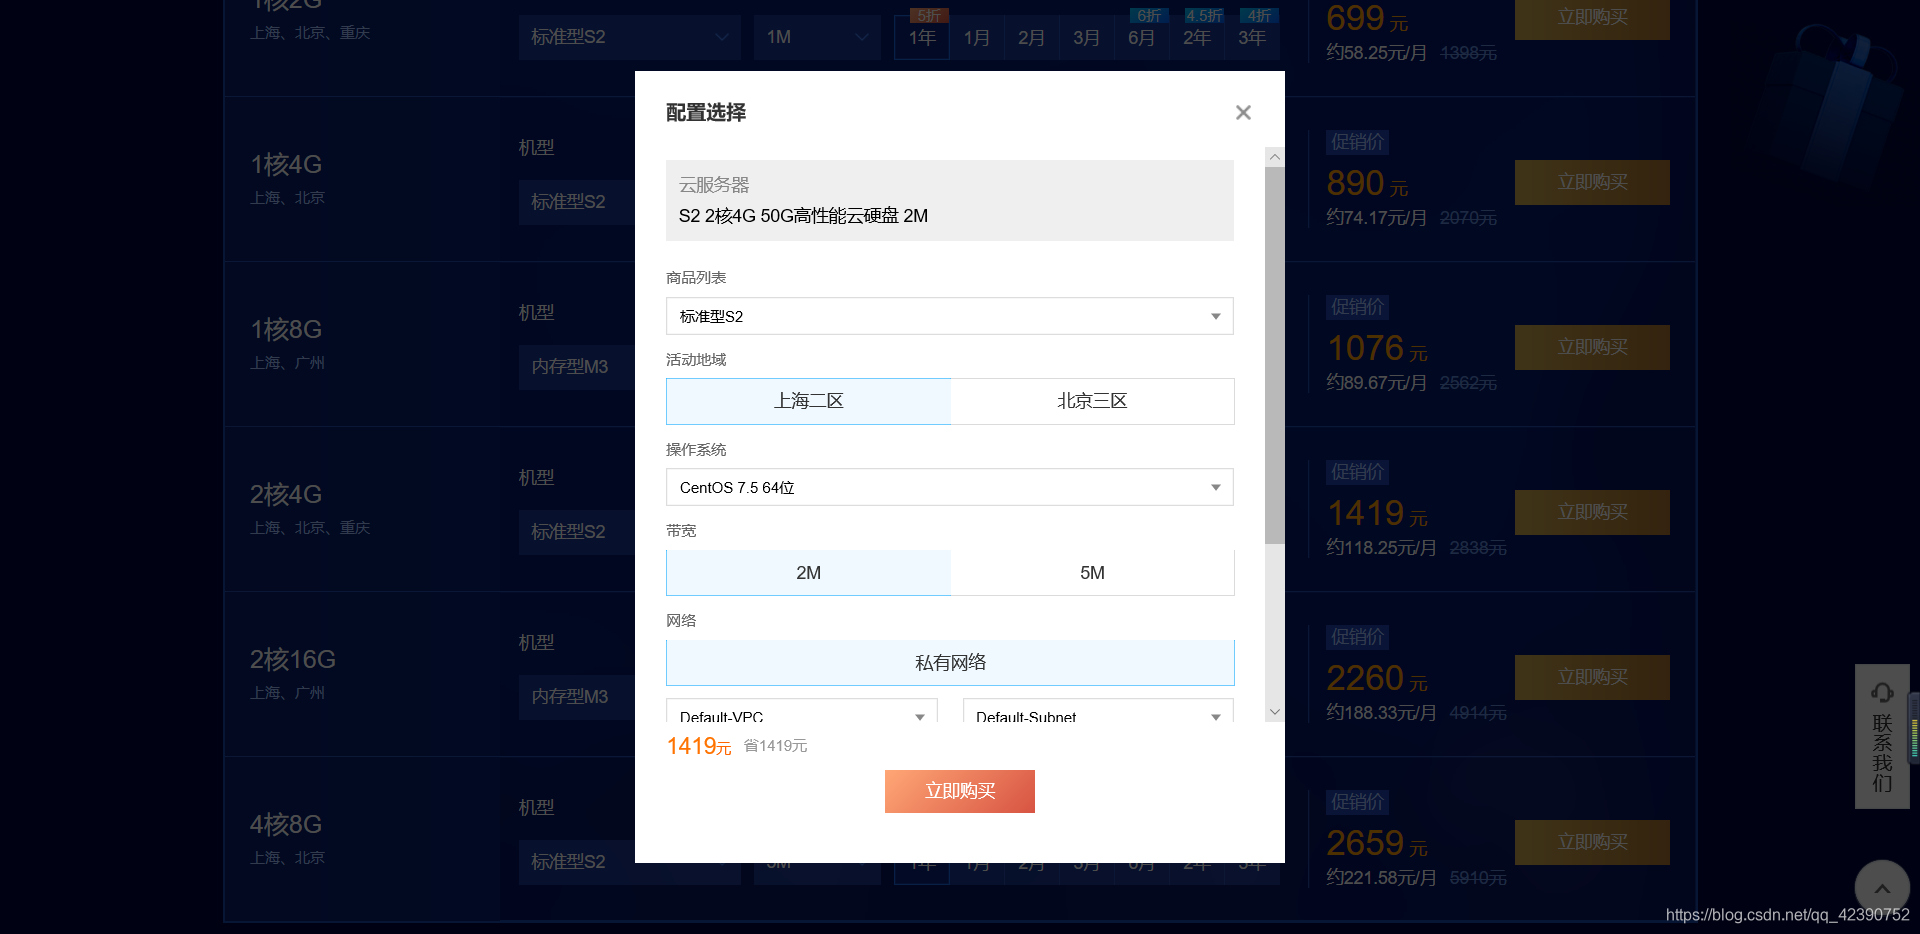The width and height of the screenshot is (1920, 934).
Task: Click 立即购买 for the 1419元 plan
Action: pos(1592,512)
